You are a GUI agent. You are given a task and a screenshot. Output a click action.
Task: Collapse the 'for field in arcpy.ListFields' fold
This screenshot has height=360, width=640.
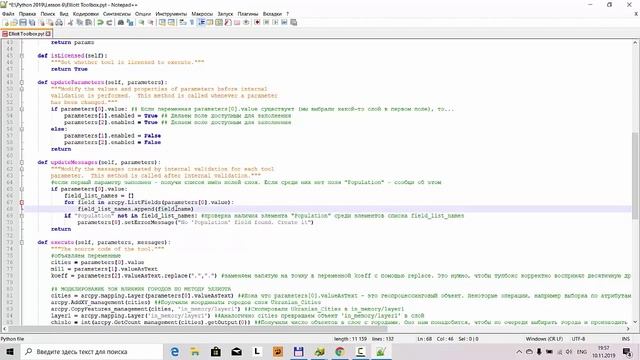[22, 202]
